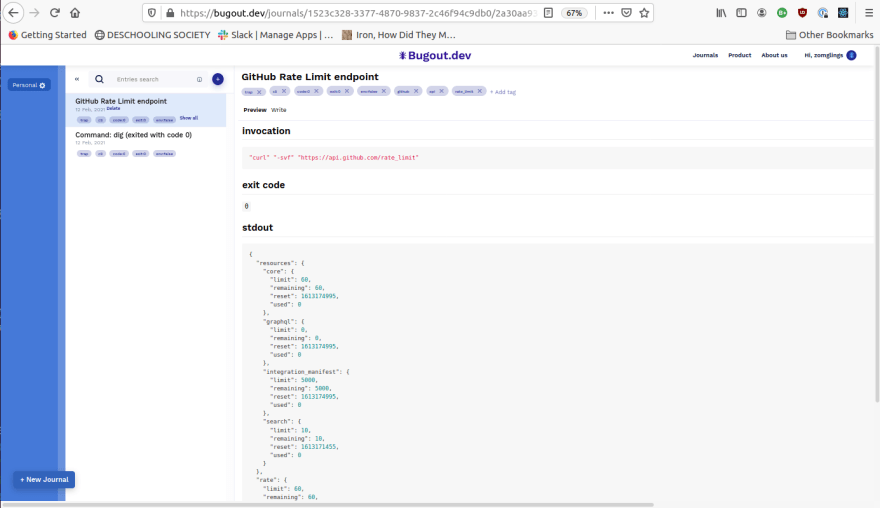880x508 pixels.
Task: Bookmark this page with the star
Action: tap(644, 12)
